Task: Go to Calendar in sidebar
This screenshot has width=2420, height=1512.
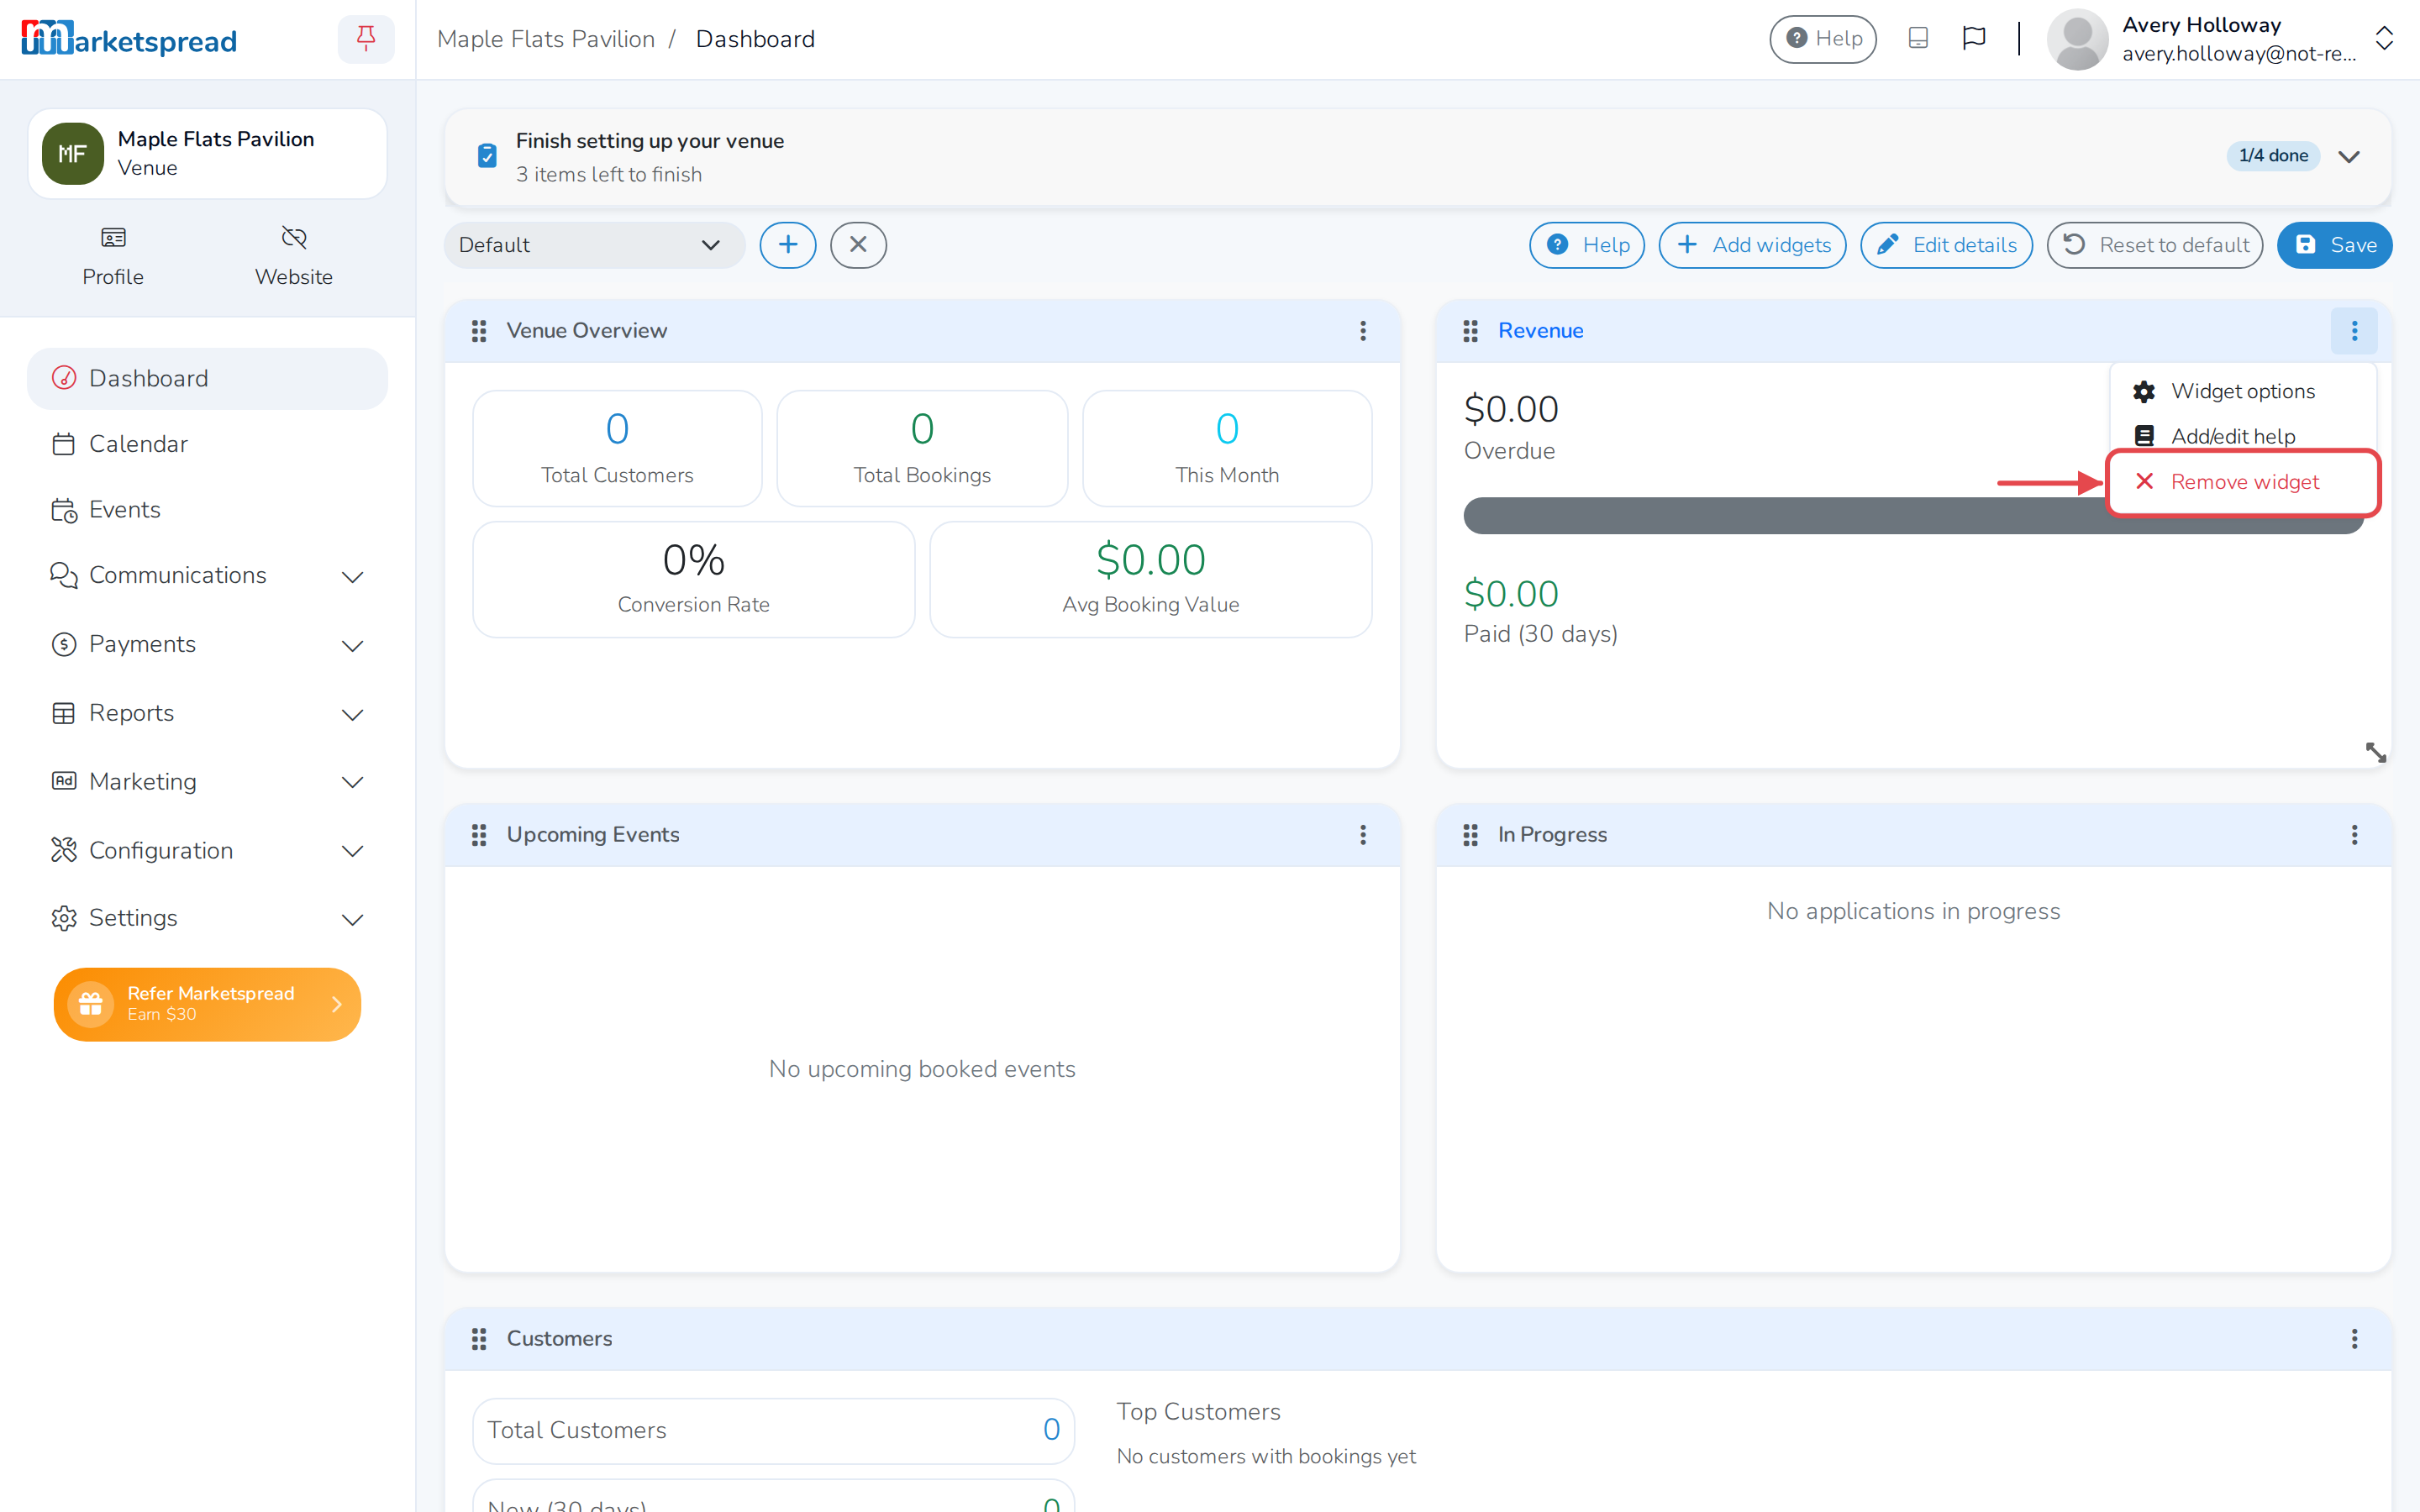Action: click(x=207, y=444)
